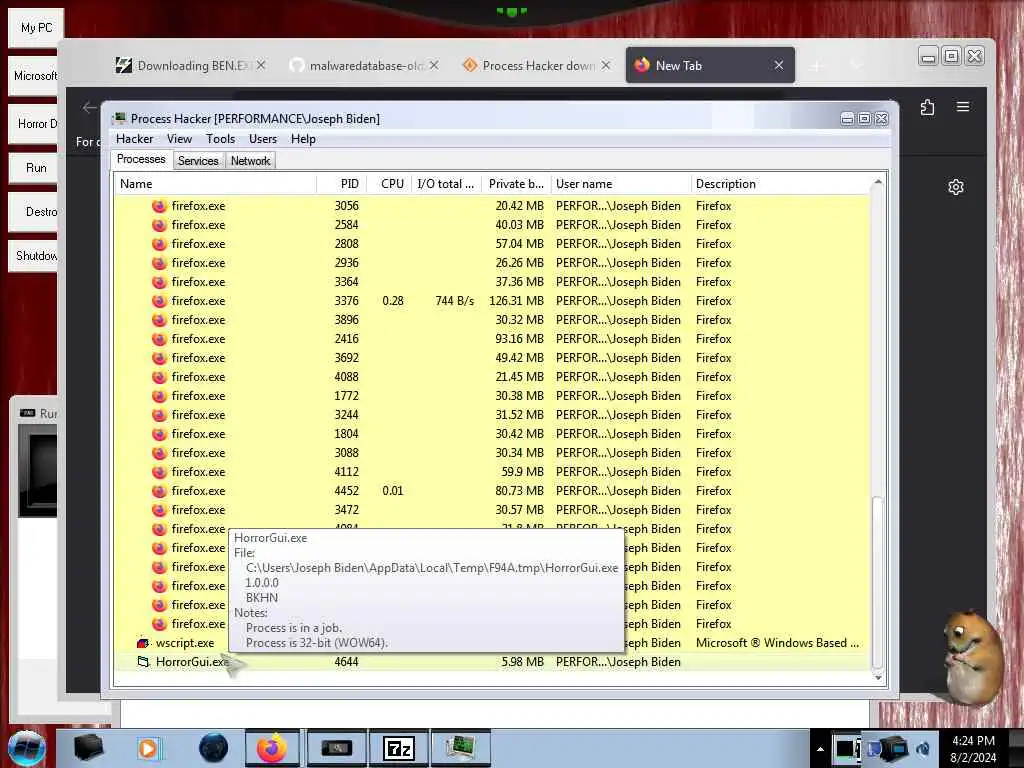Sort by the PID column header
1024x768 pixels.
tap(342, 184)
